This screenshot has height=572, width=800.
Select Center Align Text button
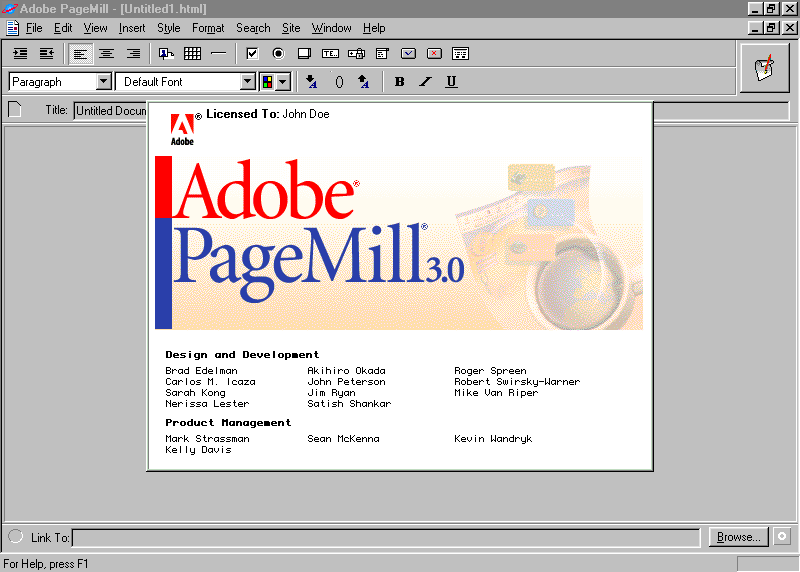pyautogui.click(x=107, y=54)
